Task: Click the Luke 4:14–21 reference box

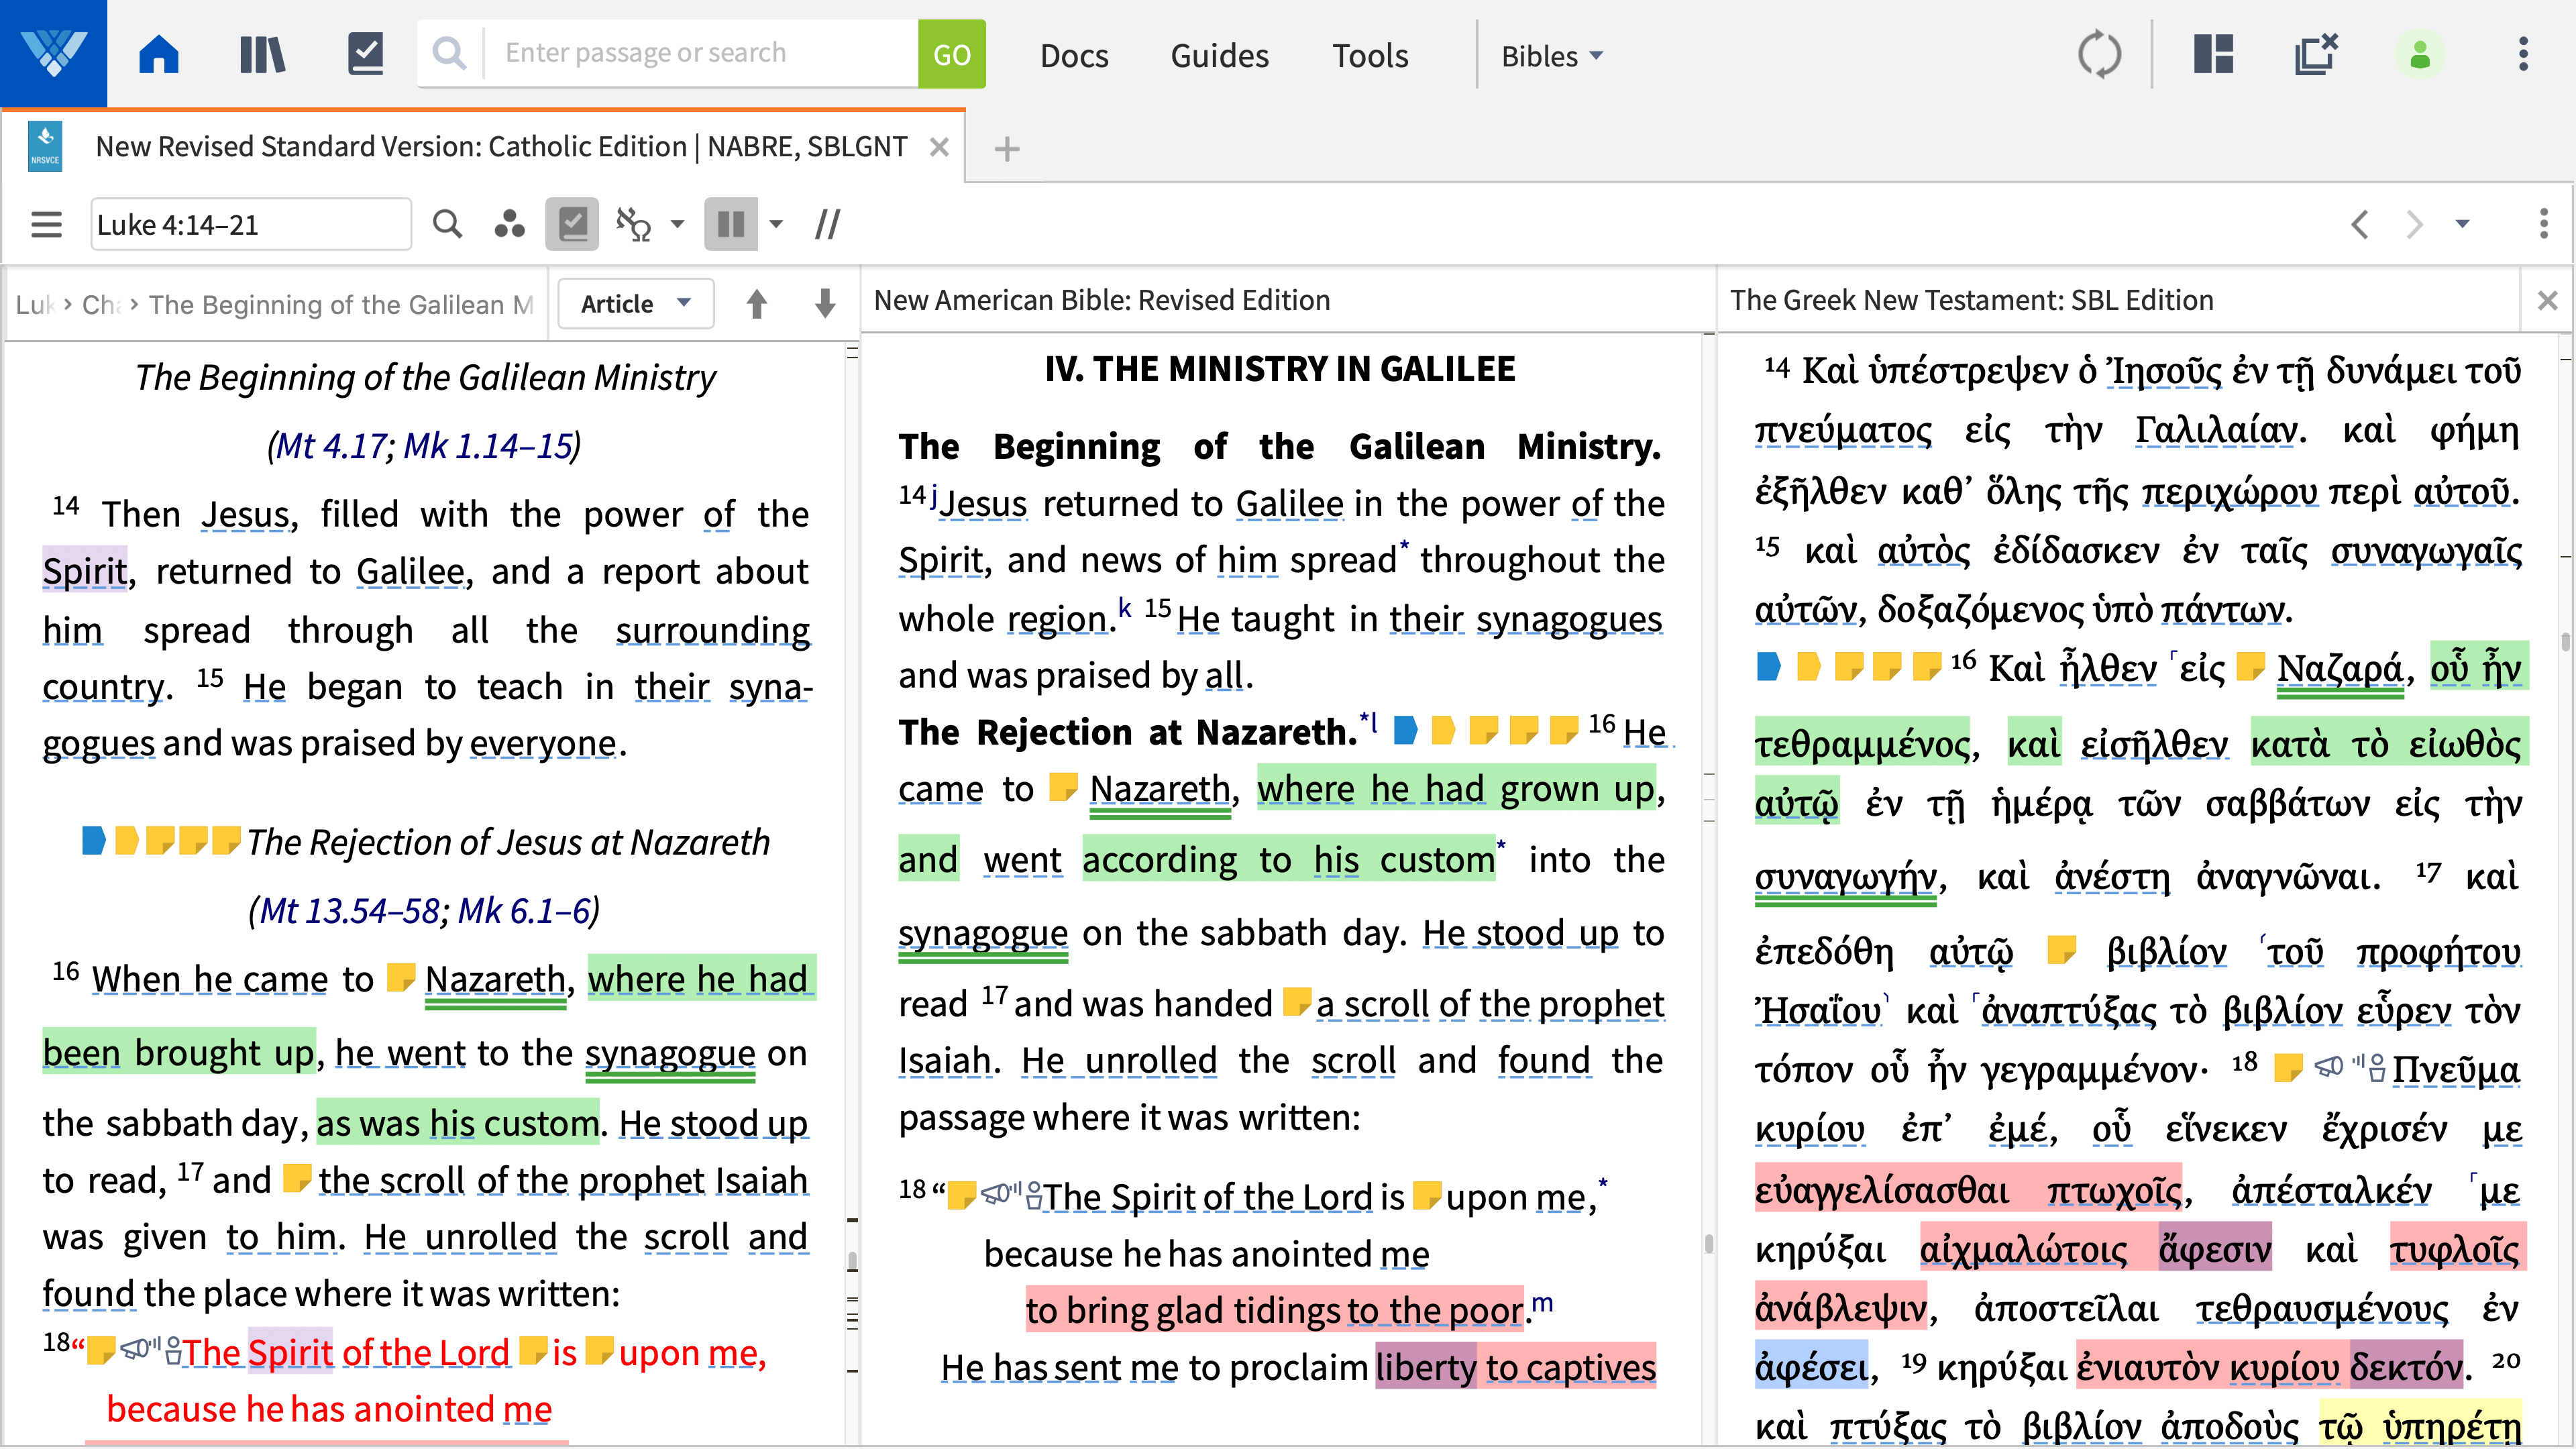Action: tap(251, 224)
